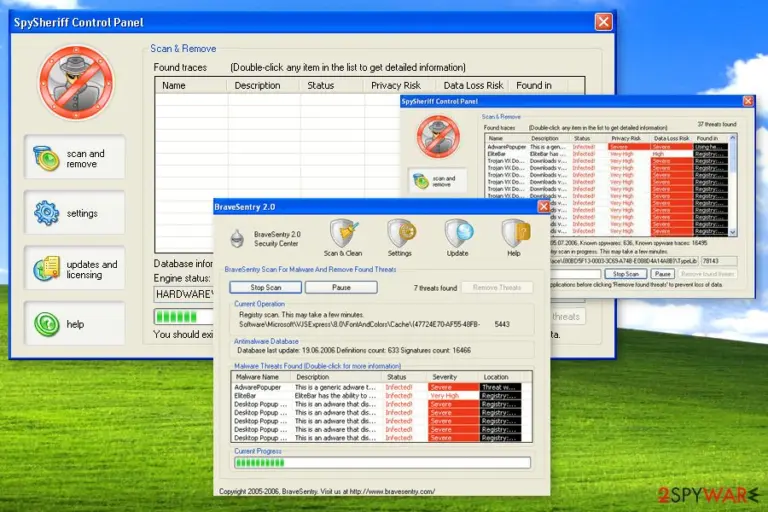The image size is (768, 512).
Task: Click the BraveSentry Settings shield icon
Action: 401,233
